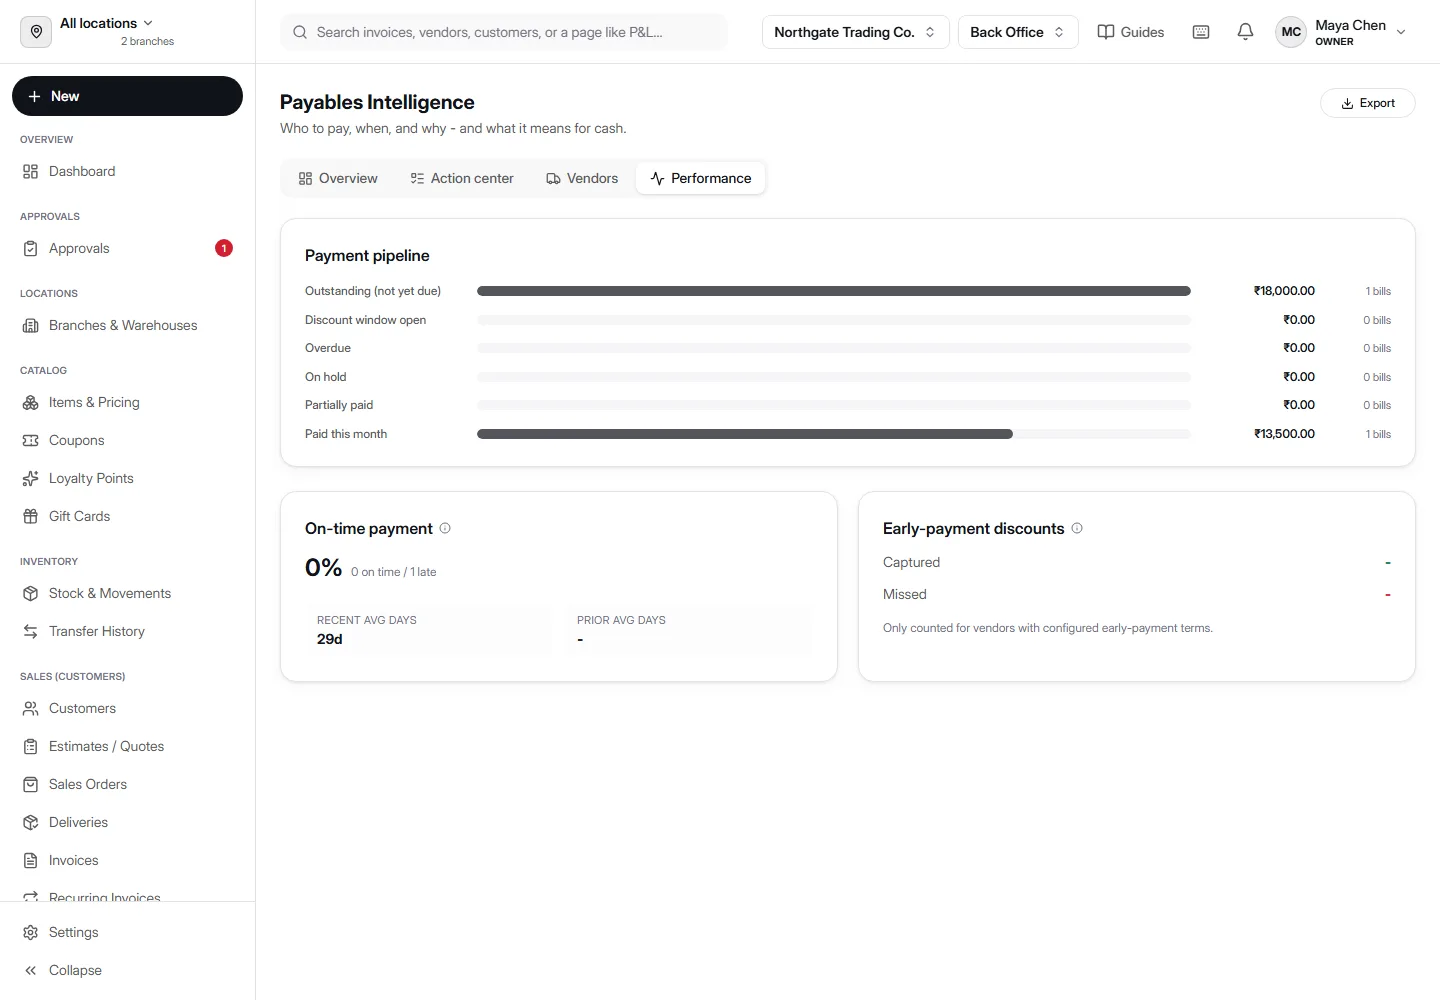Screen dimensions: 1440x1000
Task: Open Sales Orders
Action: tap(127, 784)
